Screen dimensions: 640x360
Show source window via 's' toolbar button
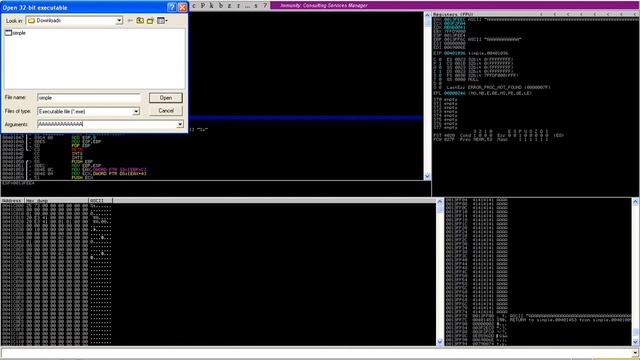(256, 5)
